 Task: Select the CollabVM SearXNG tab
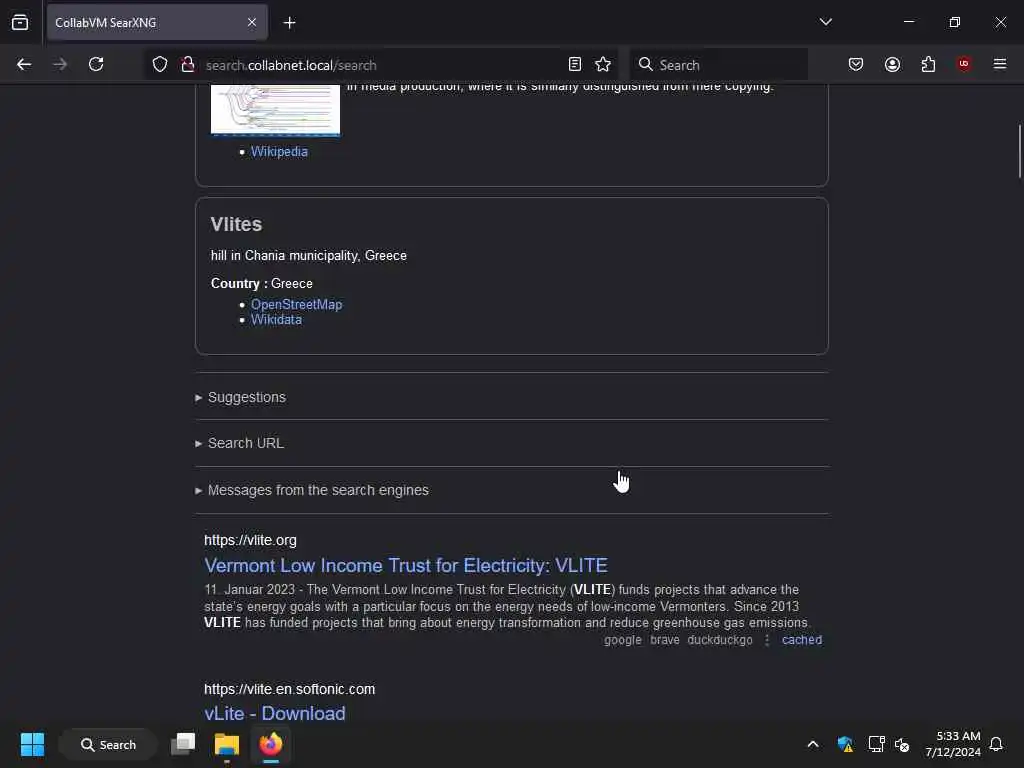pyautogui.click(x=157, y=23)
